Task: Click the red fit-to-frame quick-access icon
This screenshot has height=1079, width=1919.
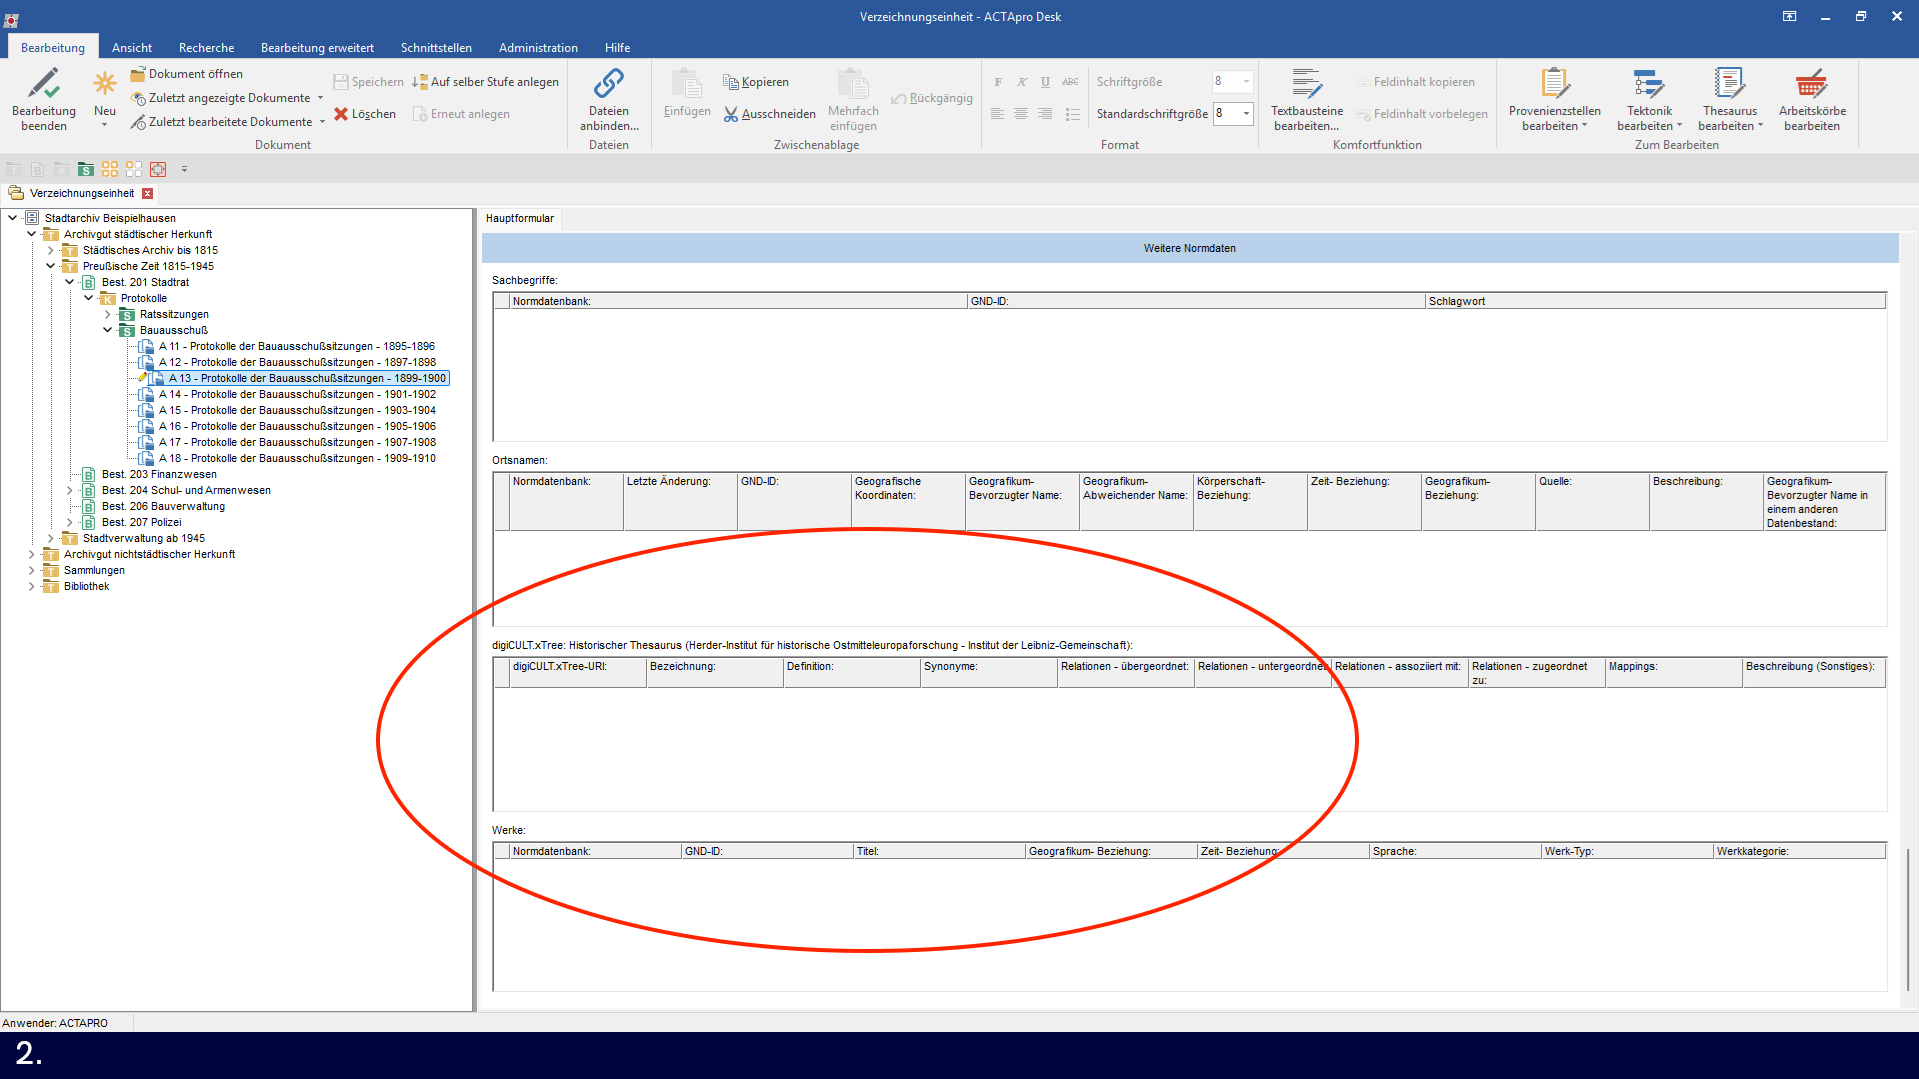Action: coord(158,169)
